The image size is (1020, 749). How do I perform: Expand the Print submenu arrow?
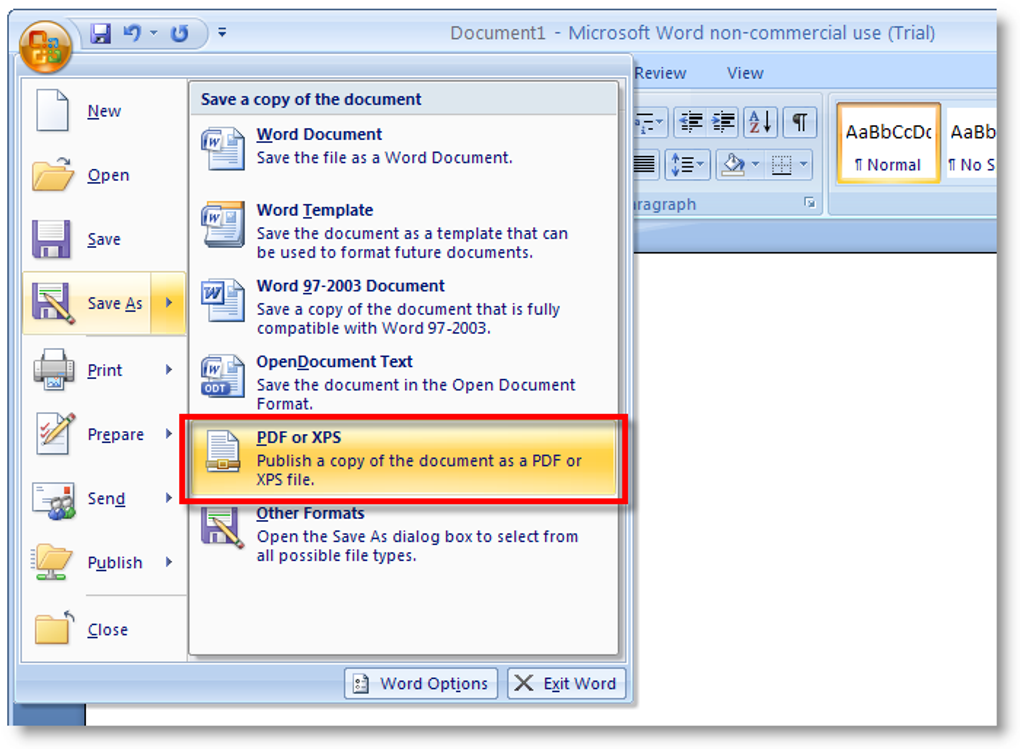coord(168,370)
